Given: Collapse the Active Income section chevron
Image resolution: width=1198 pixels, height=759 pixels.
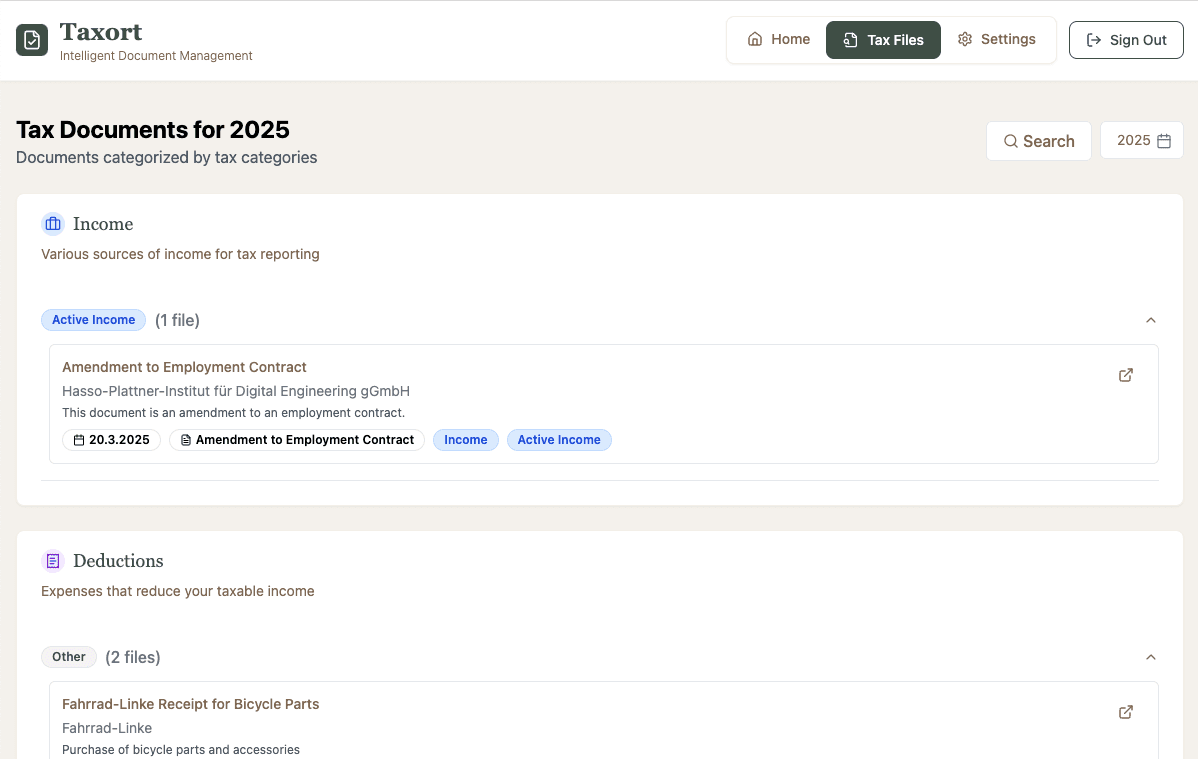Looking at the screenshot, I should (1150, 320).
